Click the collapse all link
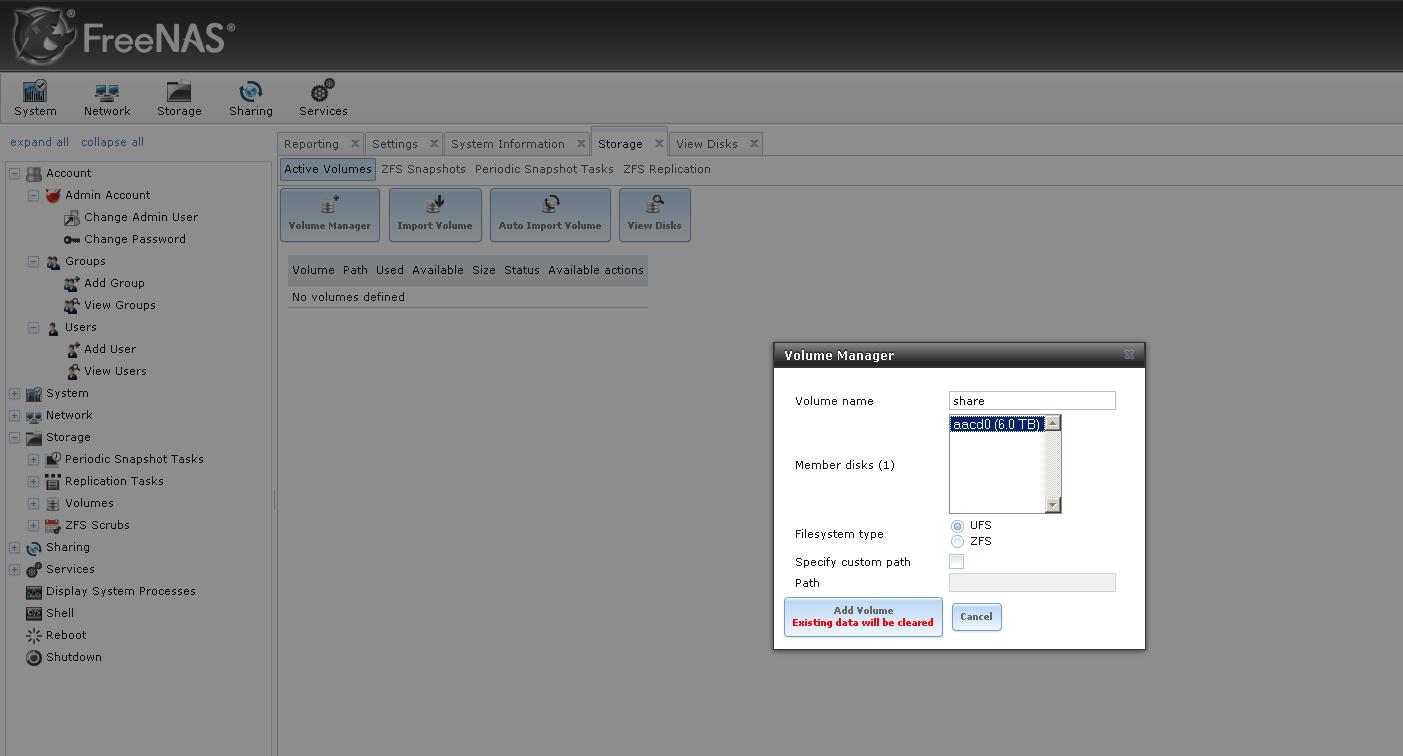This screenshot has width=1403, height=756. (112, 142)
